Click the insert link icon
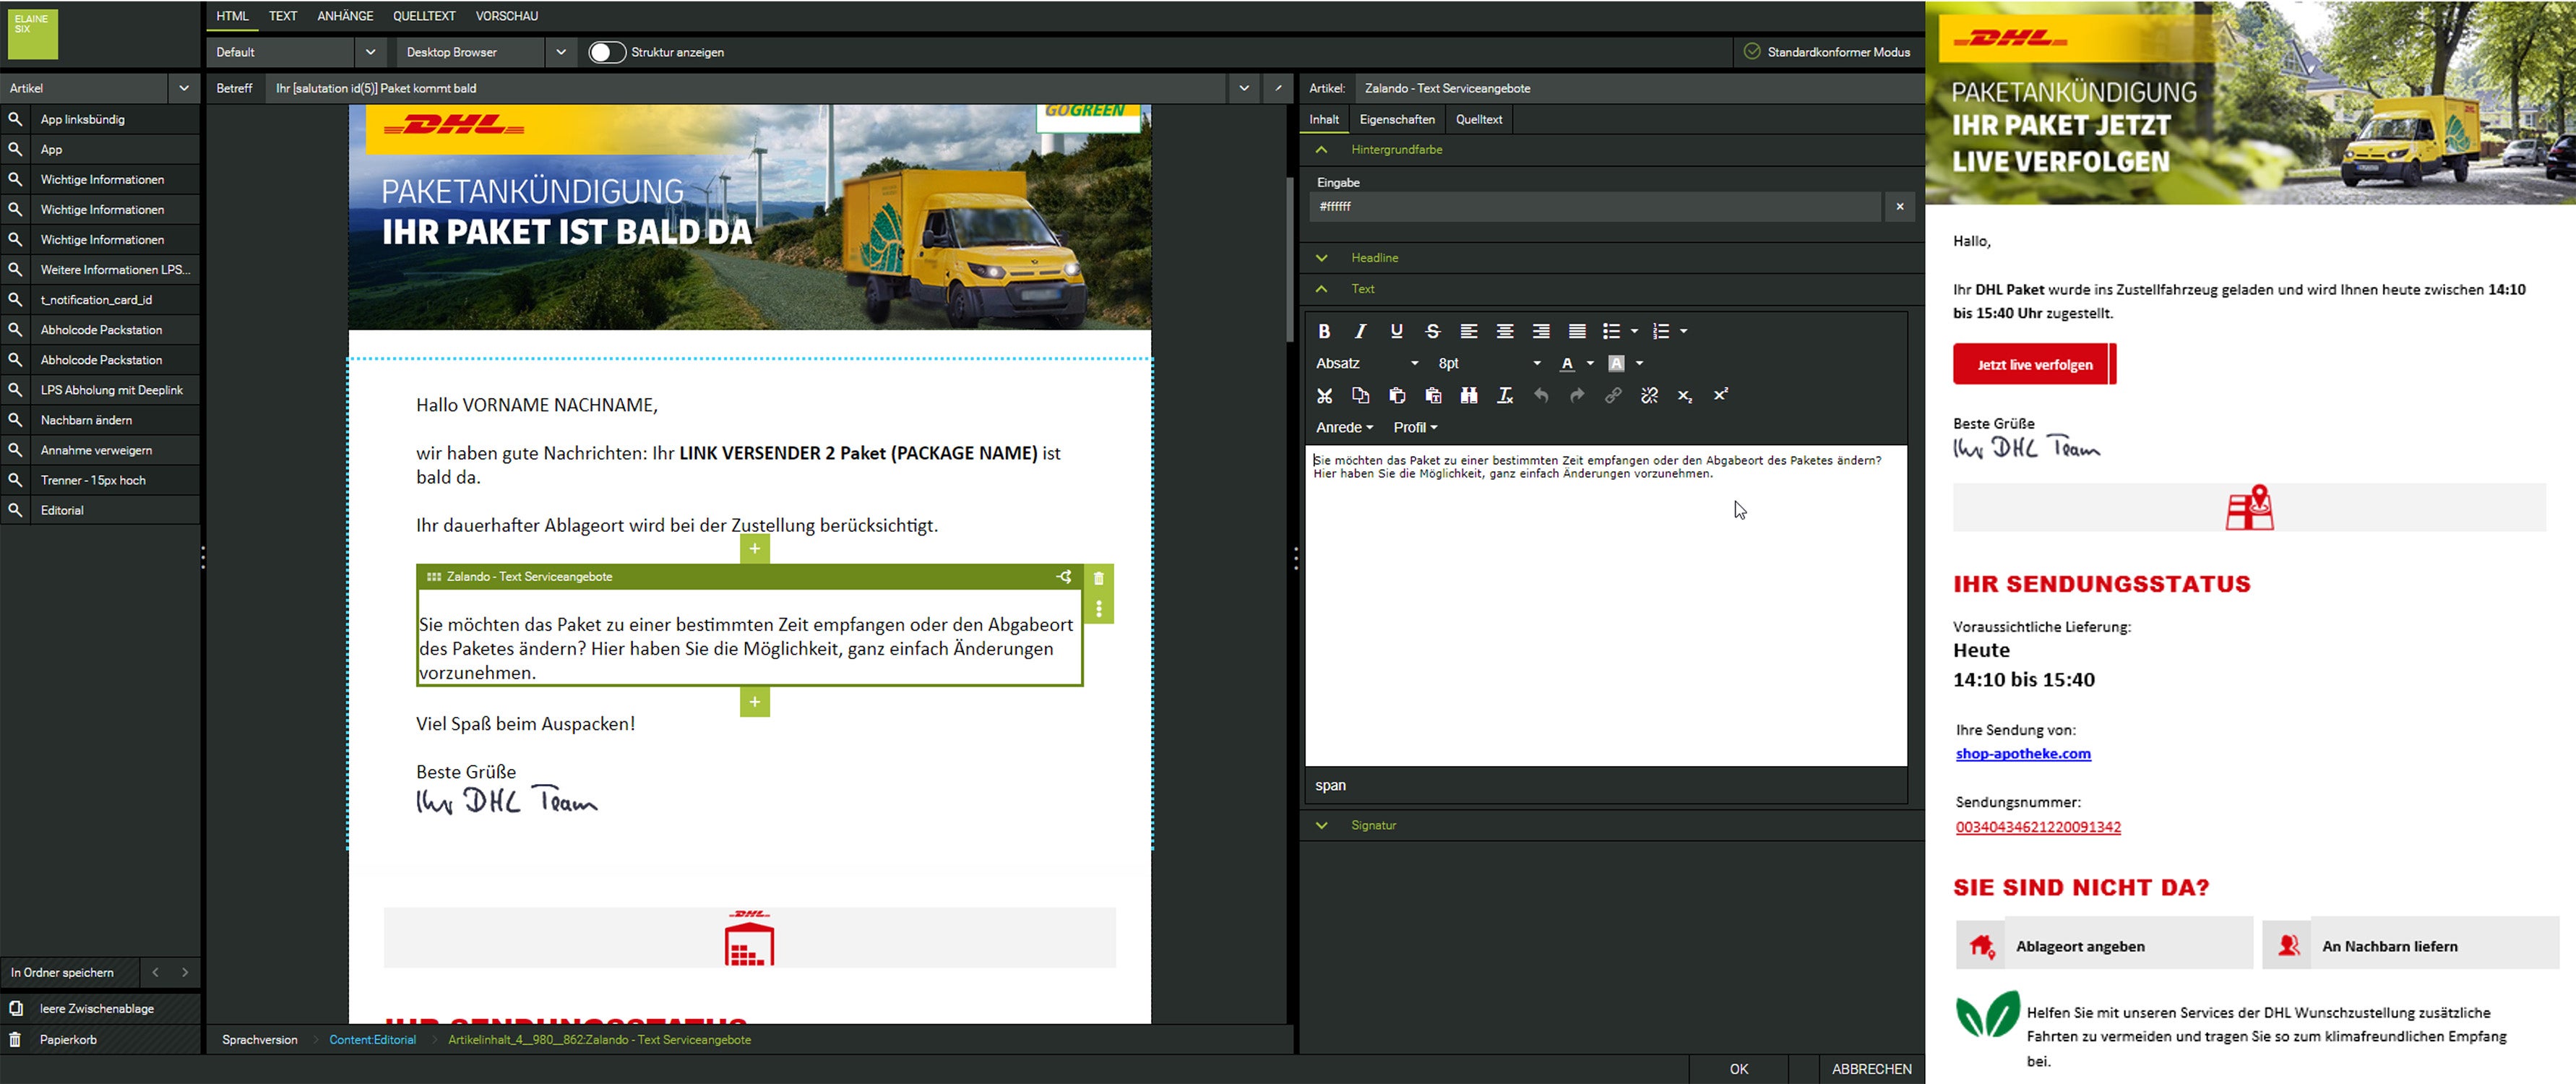 tap(1613, 395)
